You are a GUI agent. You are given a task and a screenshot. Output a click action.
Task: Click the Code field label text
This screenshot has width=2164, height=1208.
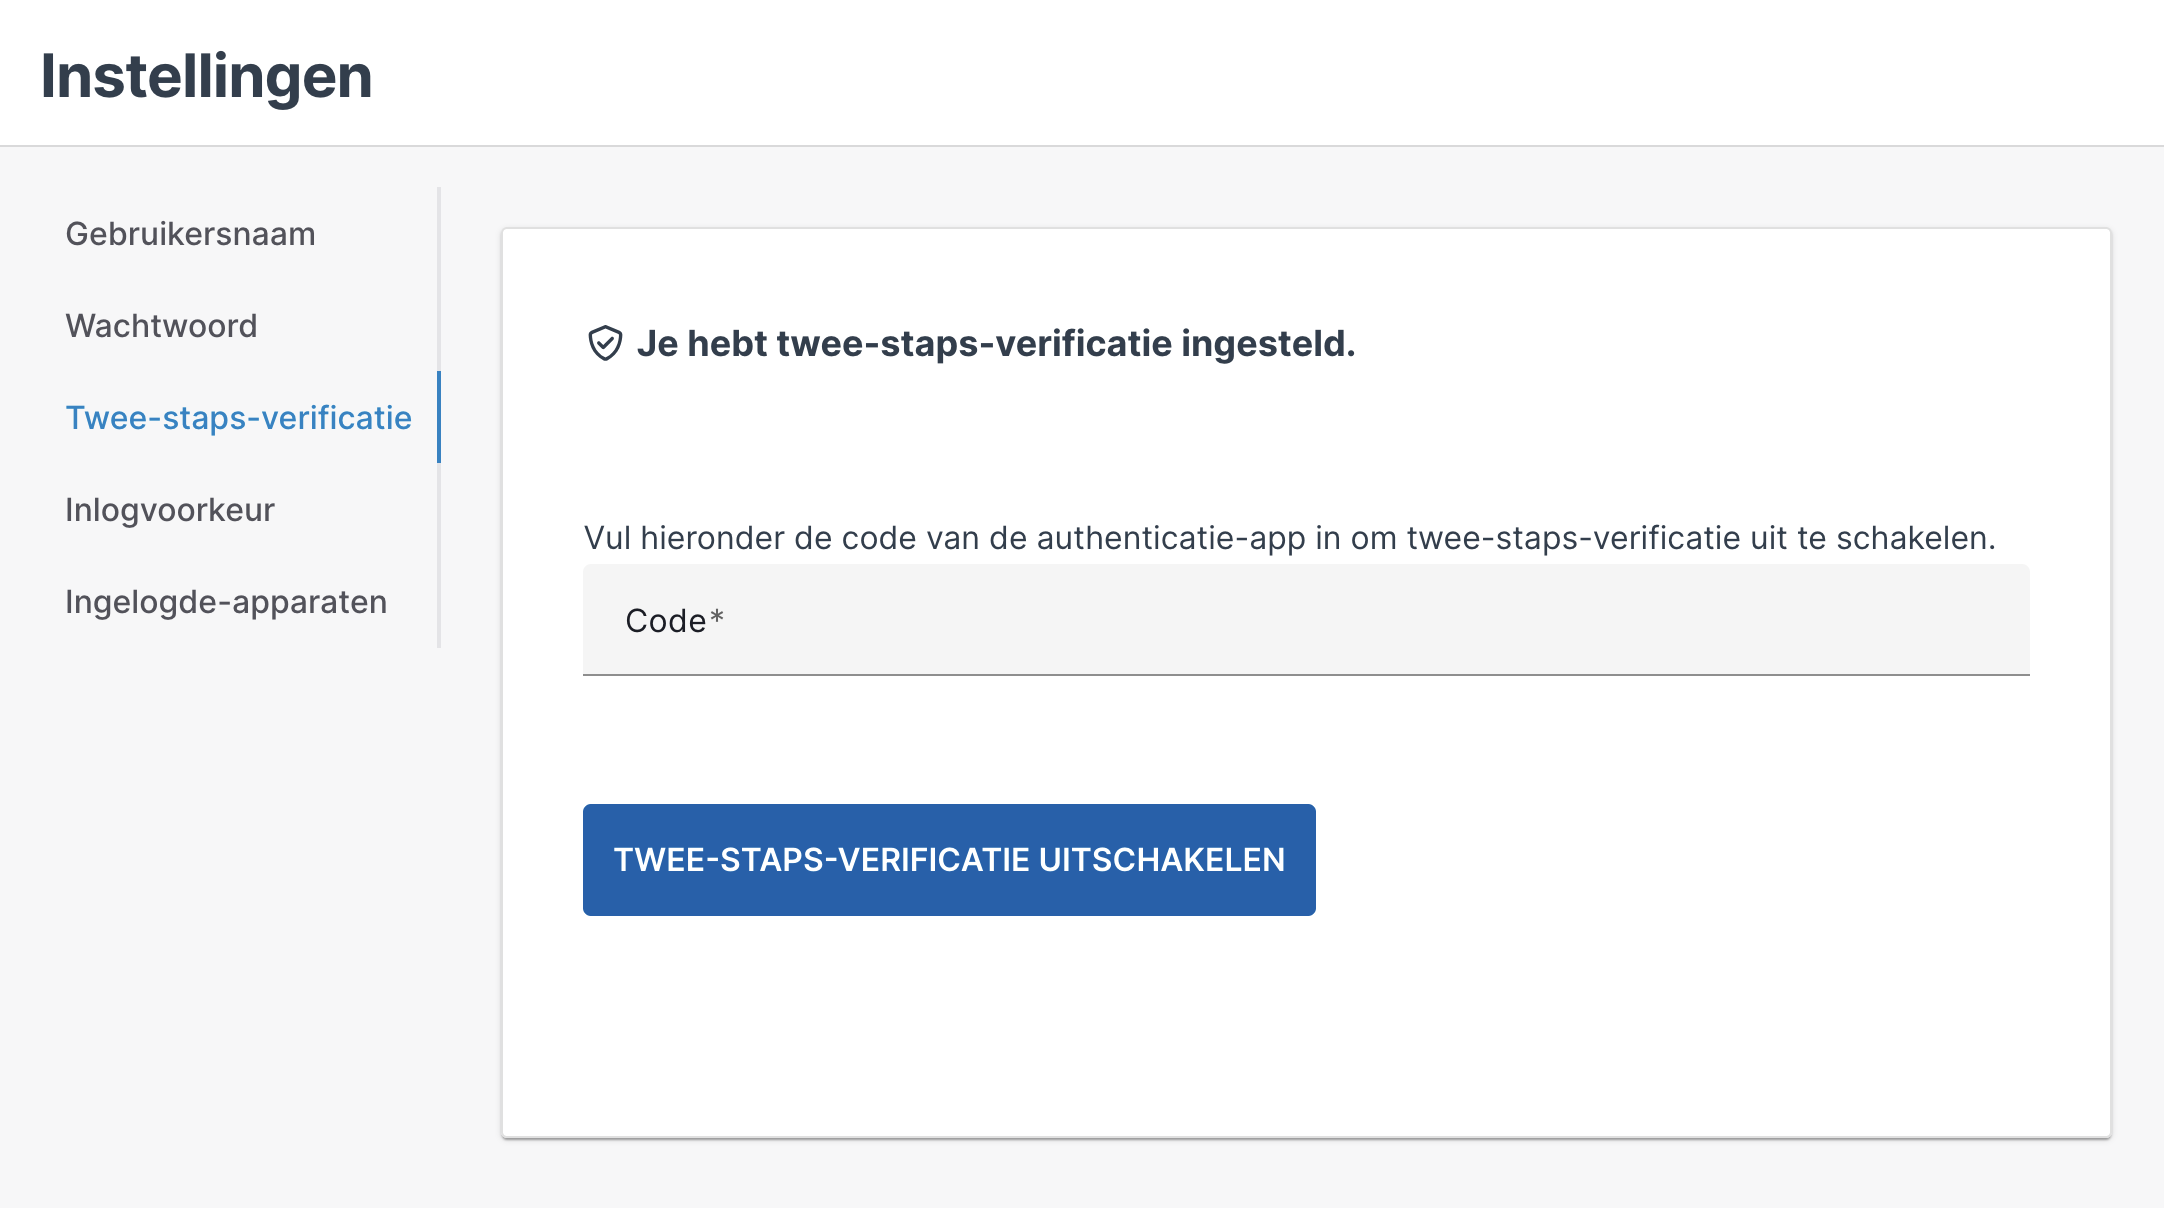665,621
